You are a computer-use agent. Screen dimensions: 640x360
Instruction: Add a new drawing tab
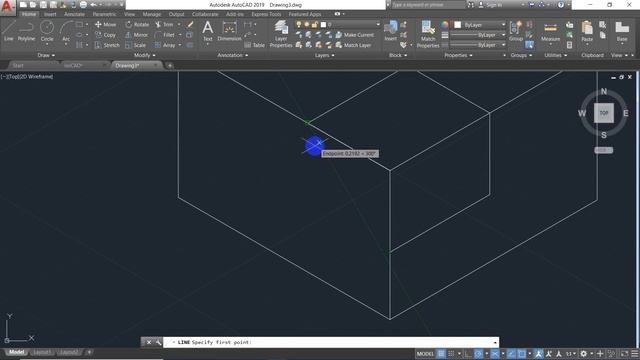click(x=170, y=65)
